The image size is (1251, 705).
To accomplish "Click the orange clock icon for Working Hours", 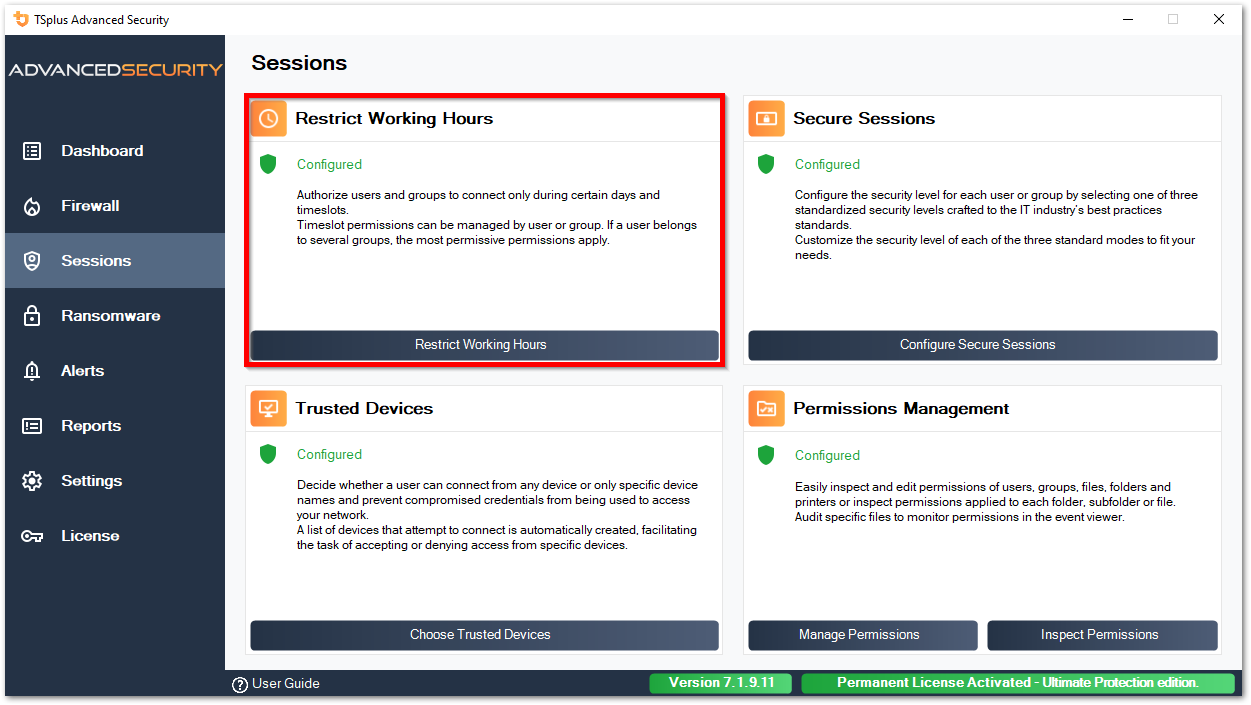I will tap(268, 118).
